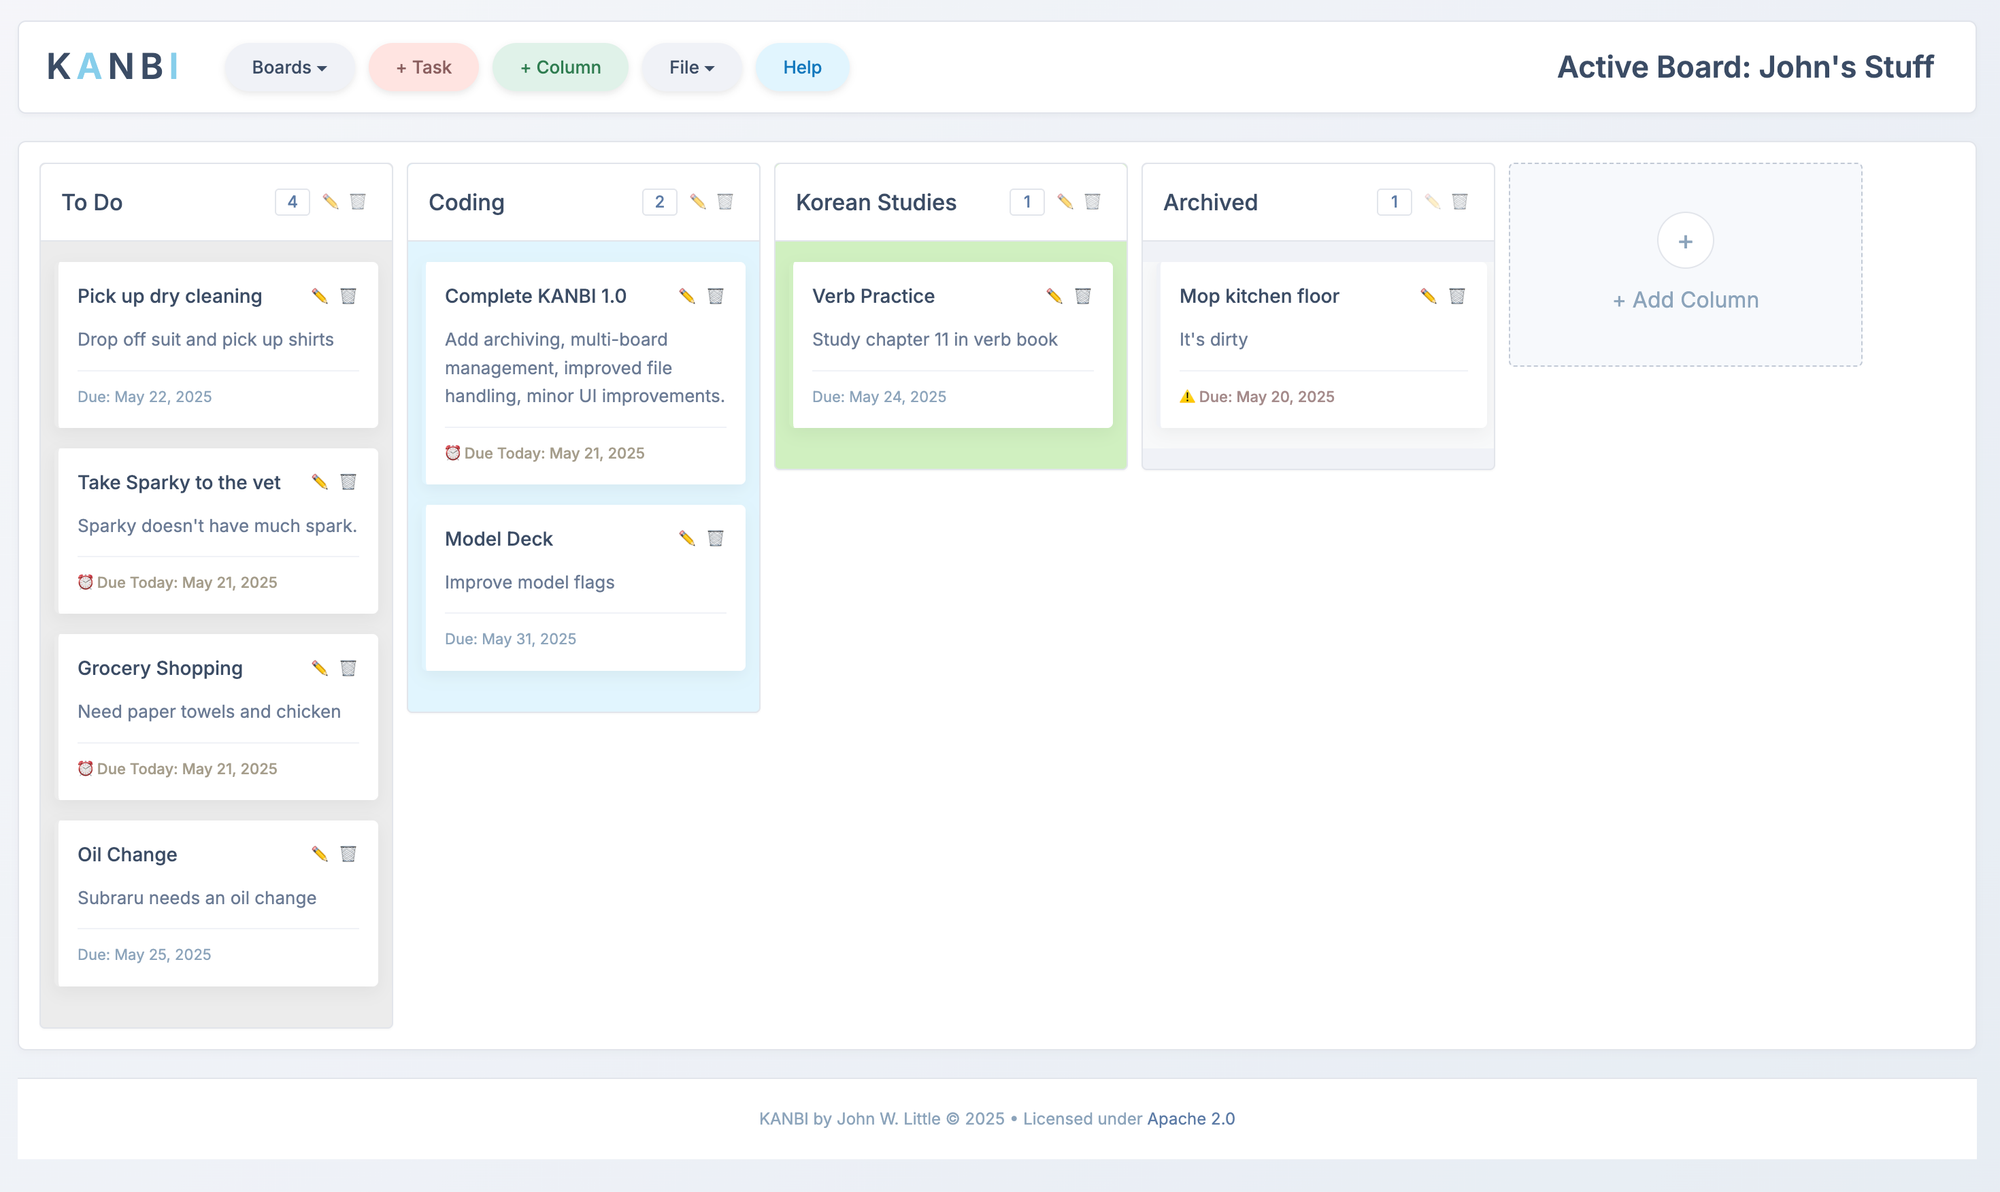Delete the "Mop kitchen floor" card
Viewport: 2000px width, 1192px height.
[1458, 295]
